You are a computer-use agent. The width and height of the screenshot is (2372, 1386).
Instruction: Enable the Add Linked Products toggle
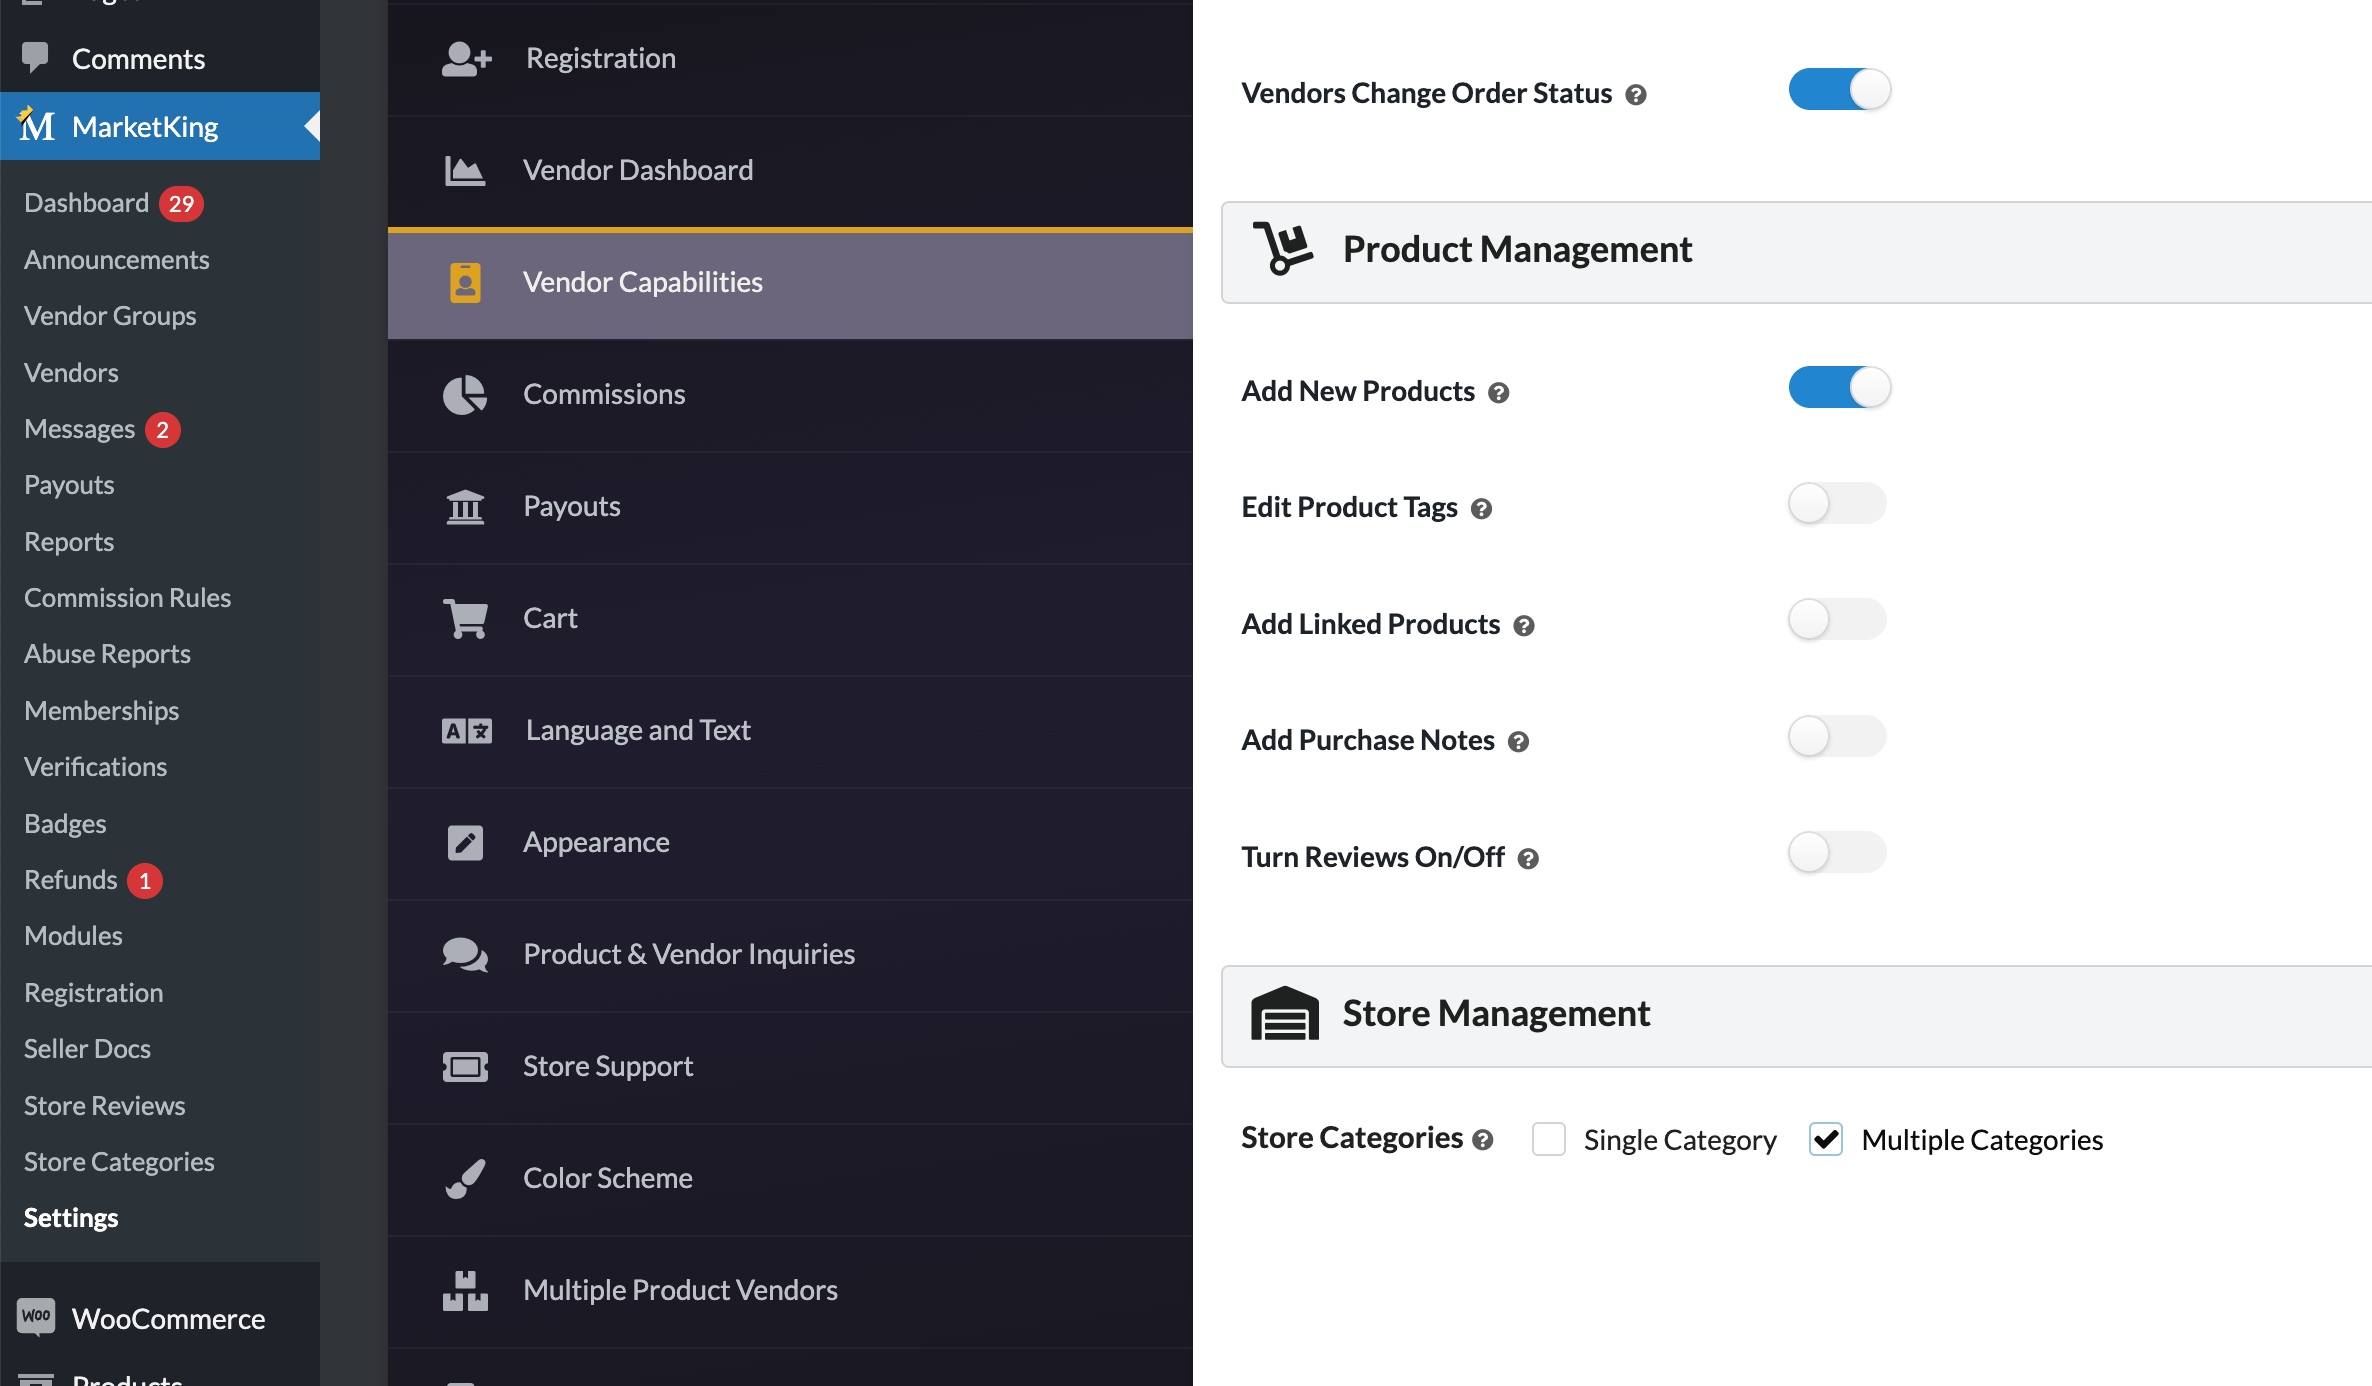1837,620
